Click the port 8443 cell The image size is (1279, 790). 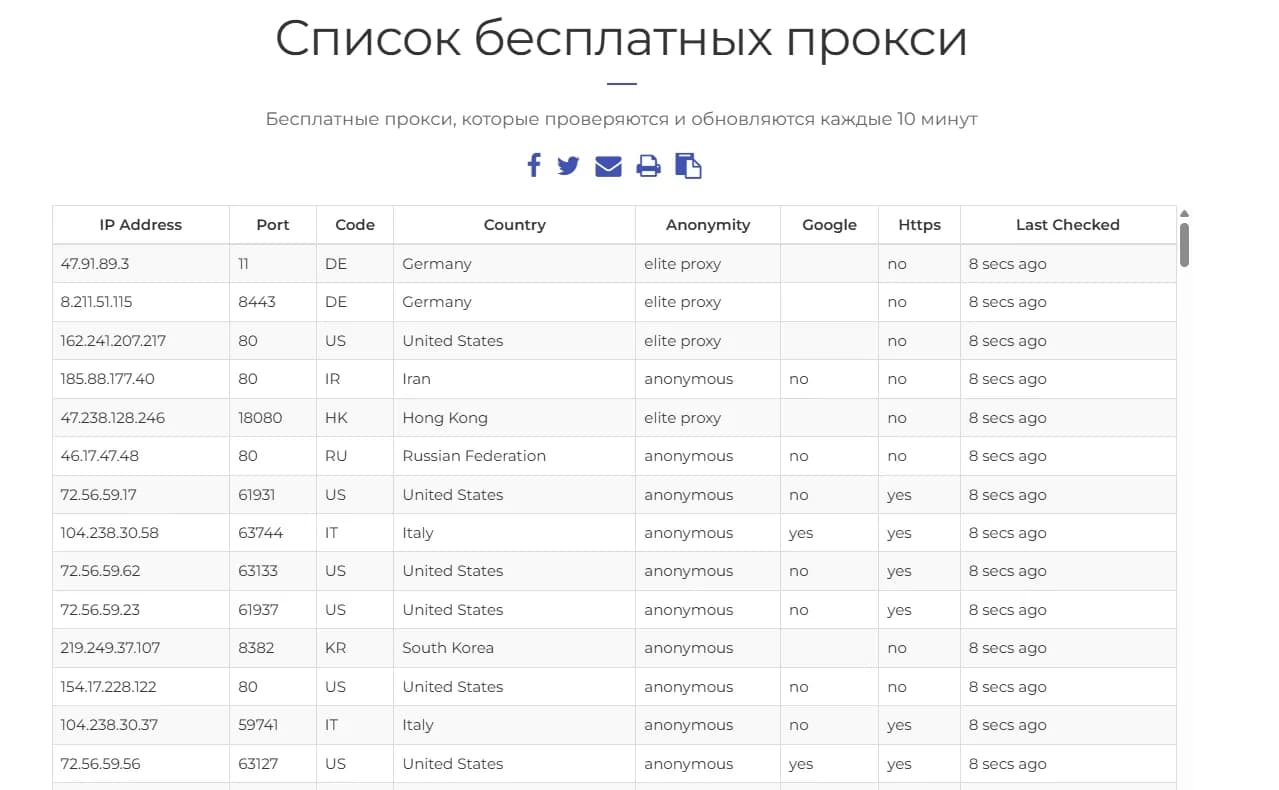255,301
